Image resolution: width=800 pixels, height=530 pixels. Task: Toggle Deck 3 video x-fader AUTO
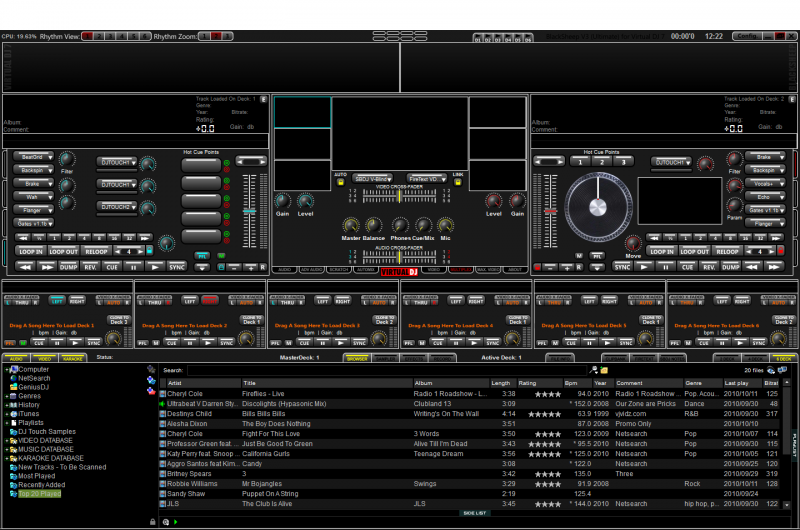(379, 302)
